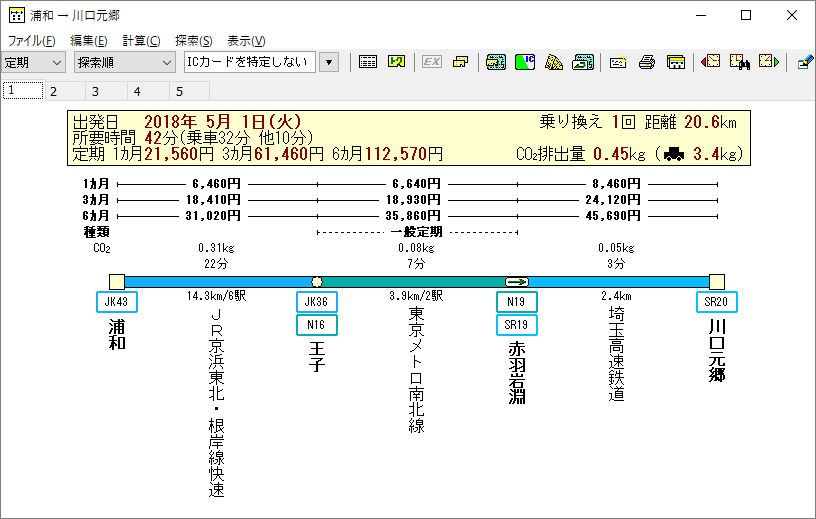816x519 pixels.
Task: Click the 31,020円 six-month fare
Action: point(213,216)
